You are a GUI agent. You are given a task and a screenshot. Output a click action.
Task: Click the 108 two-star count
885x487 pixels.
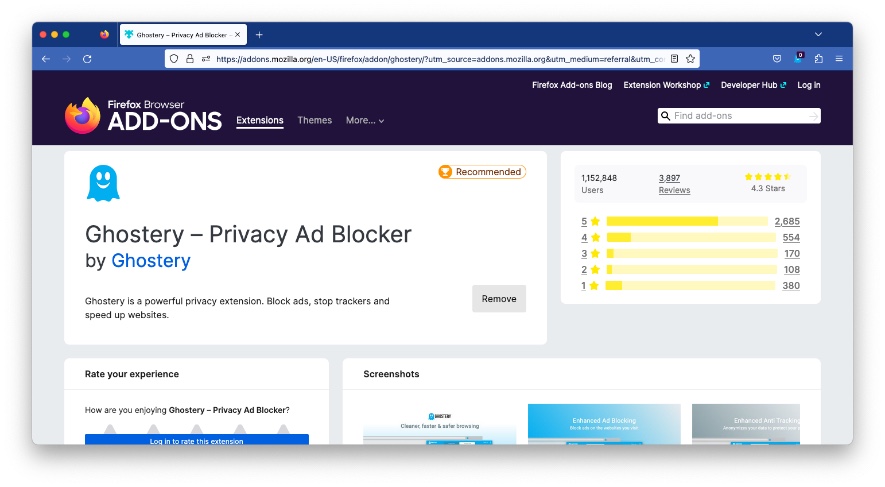click(792, 270)
